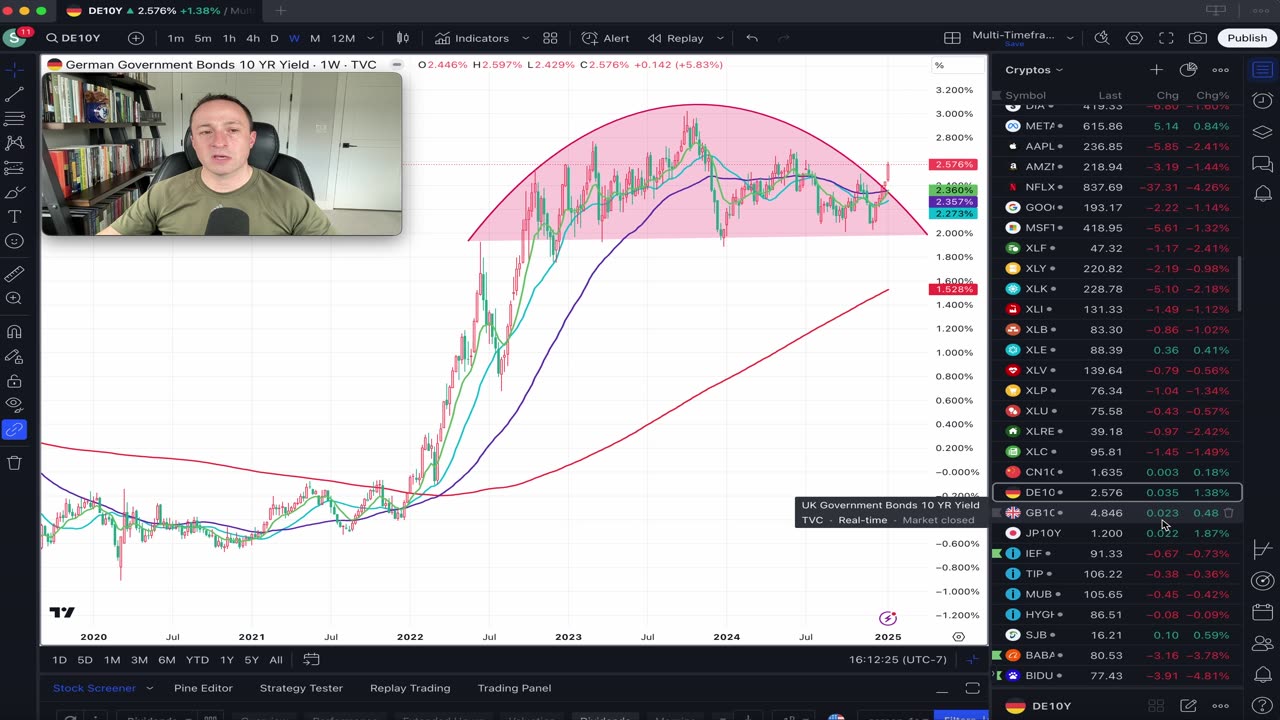Minimize the bottom panel
This screenshot has height=720, width=1280.
[x=941, y=689]
